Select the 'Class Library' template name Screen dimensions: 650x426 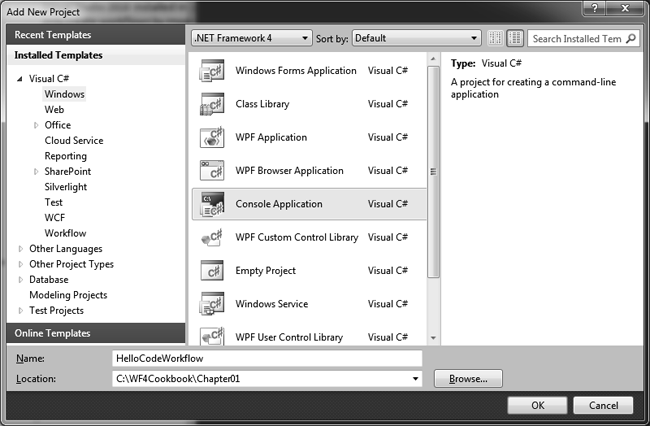262,104
